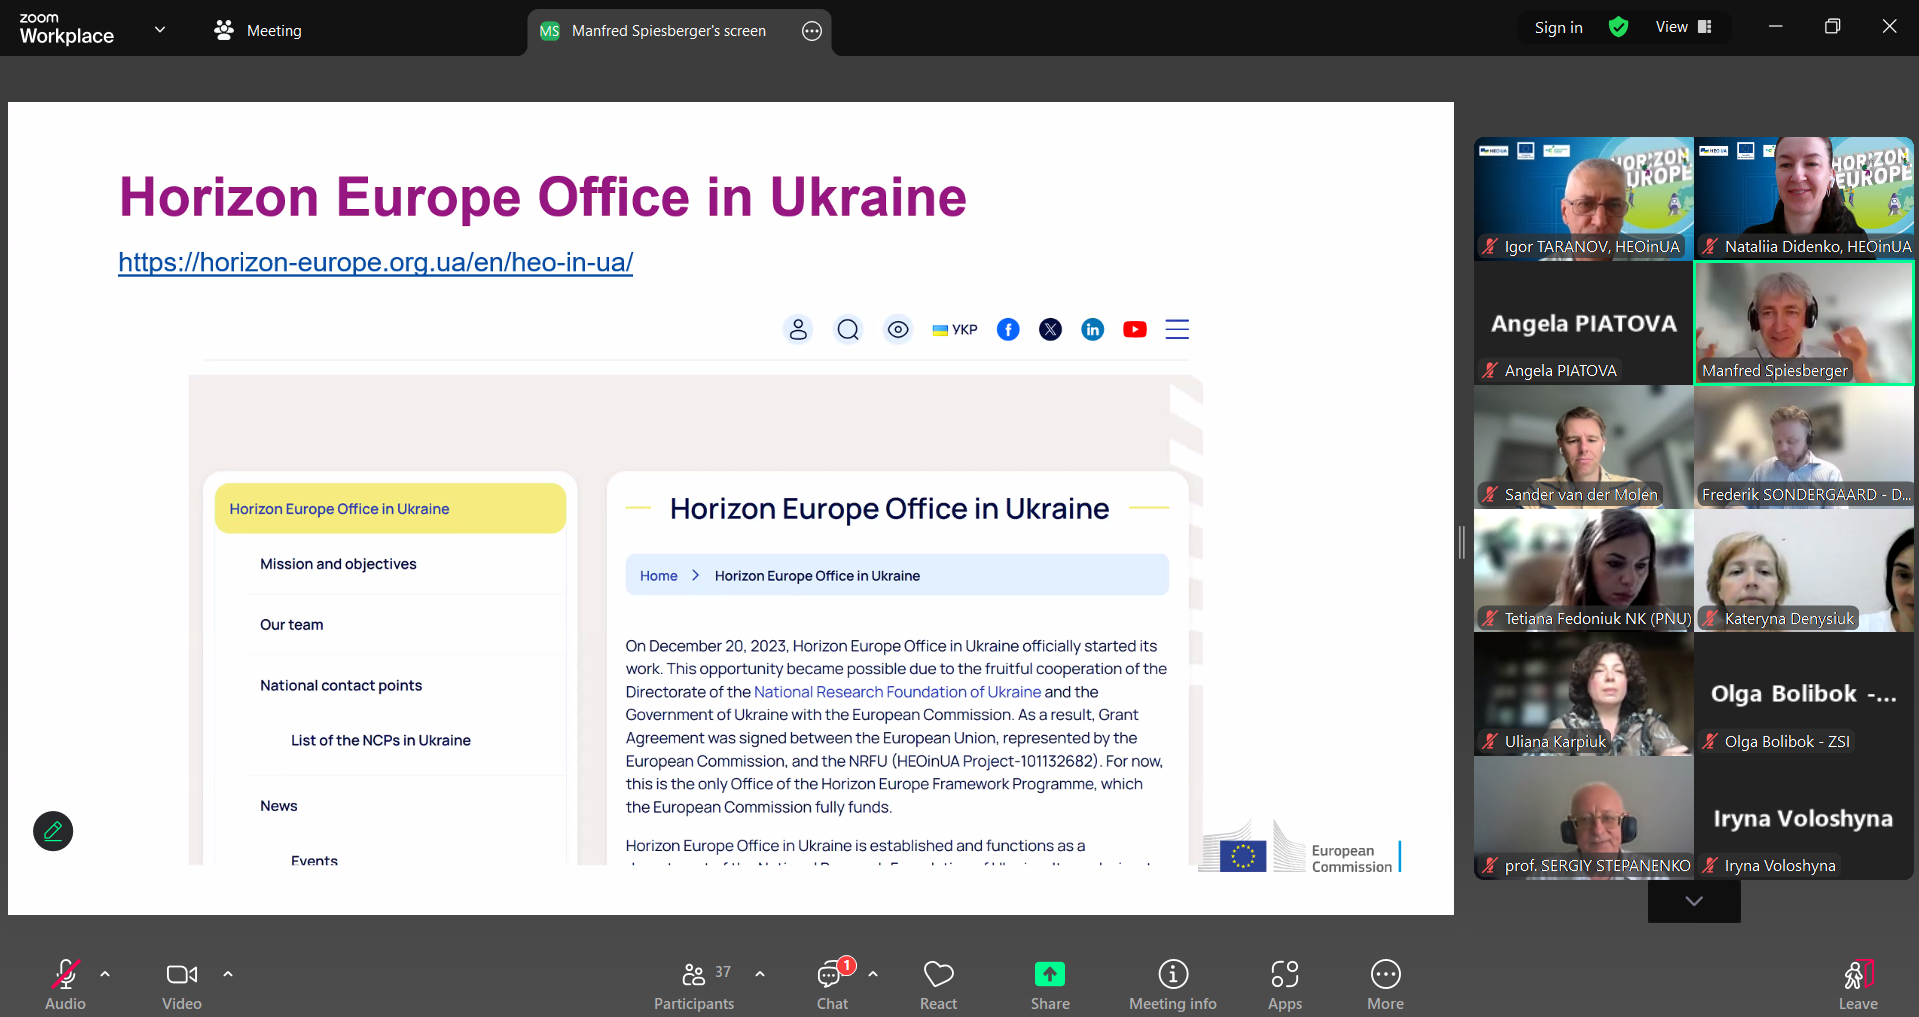The width and height of the screenshot is (1919, 1017).
Task: Select Manfred Spiesberger video thumbnail
Action: (1804, 323)
